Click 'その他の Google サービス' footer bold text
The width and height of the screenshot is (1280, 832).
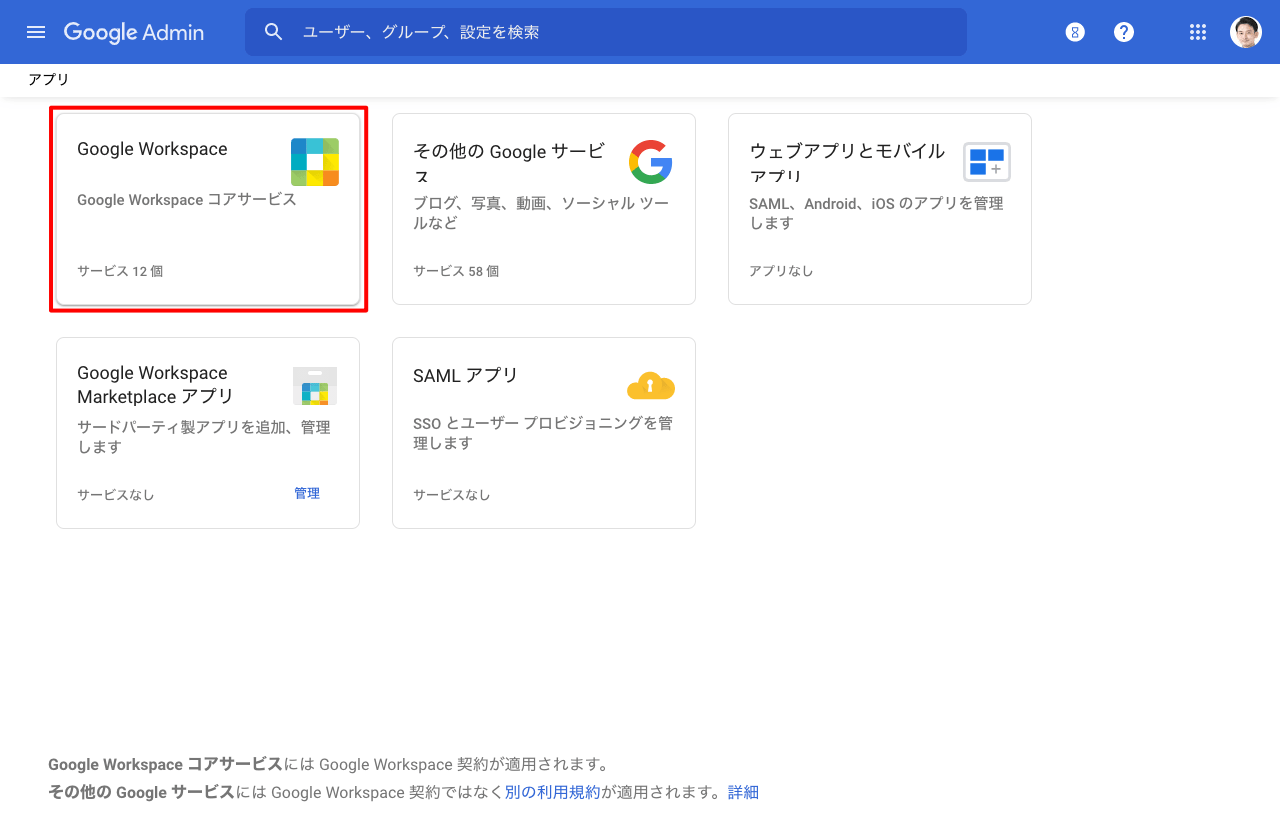click(141, 792)
